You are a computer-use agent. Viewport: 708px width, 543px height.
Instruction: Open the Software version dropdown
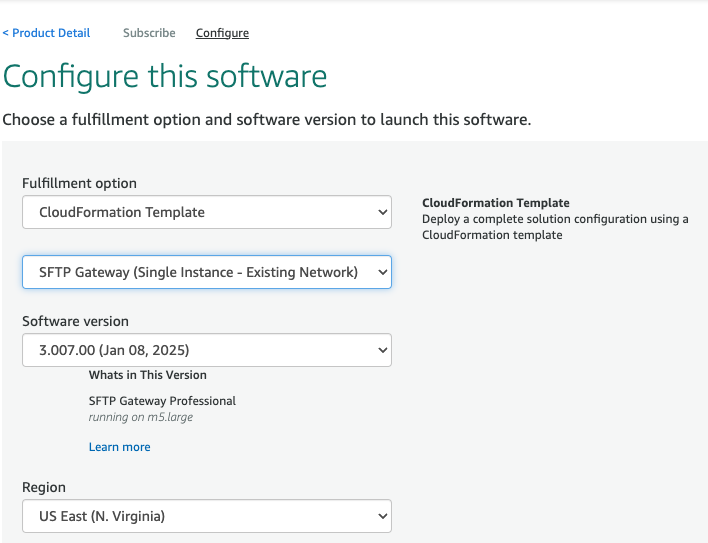(207, 350)
